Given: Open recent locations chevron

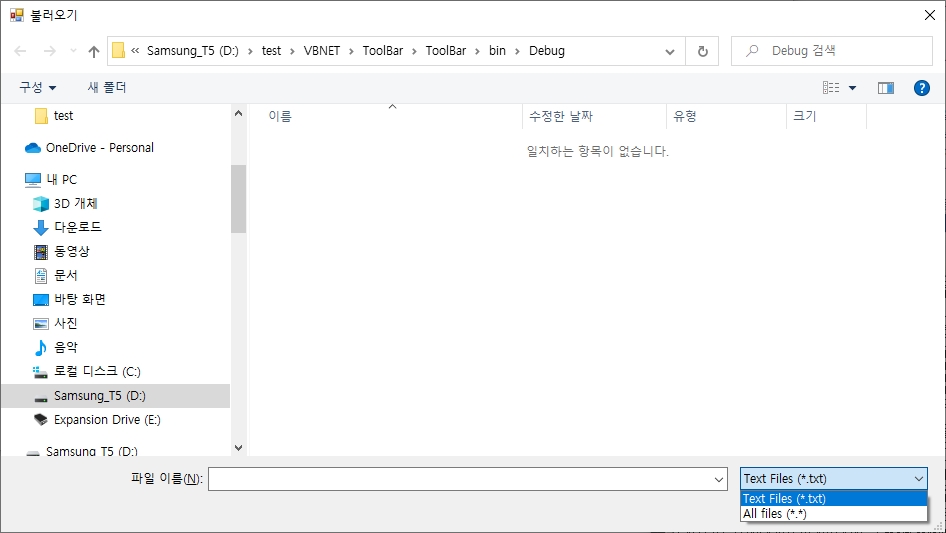Looking at the screenshot, I should pyautogui.click(x=73, y=51).
